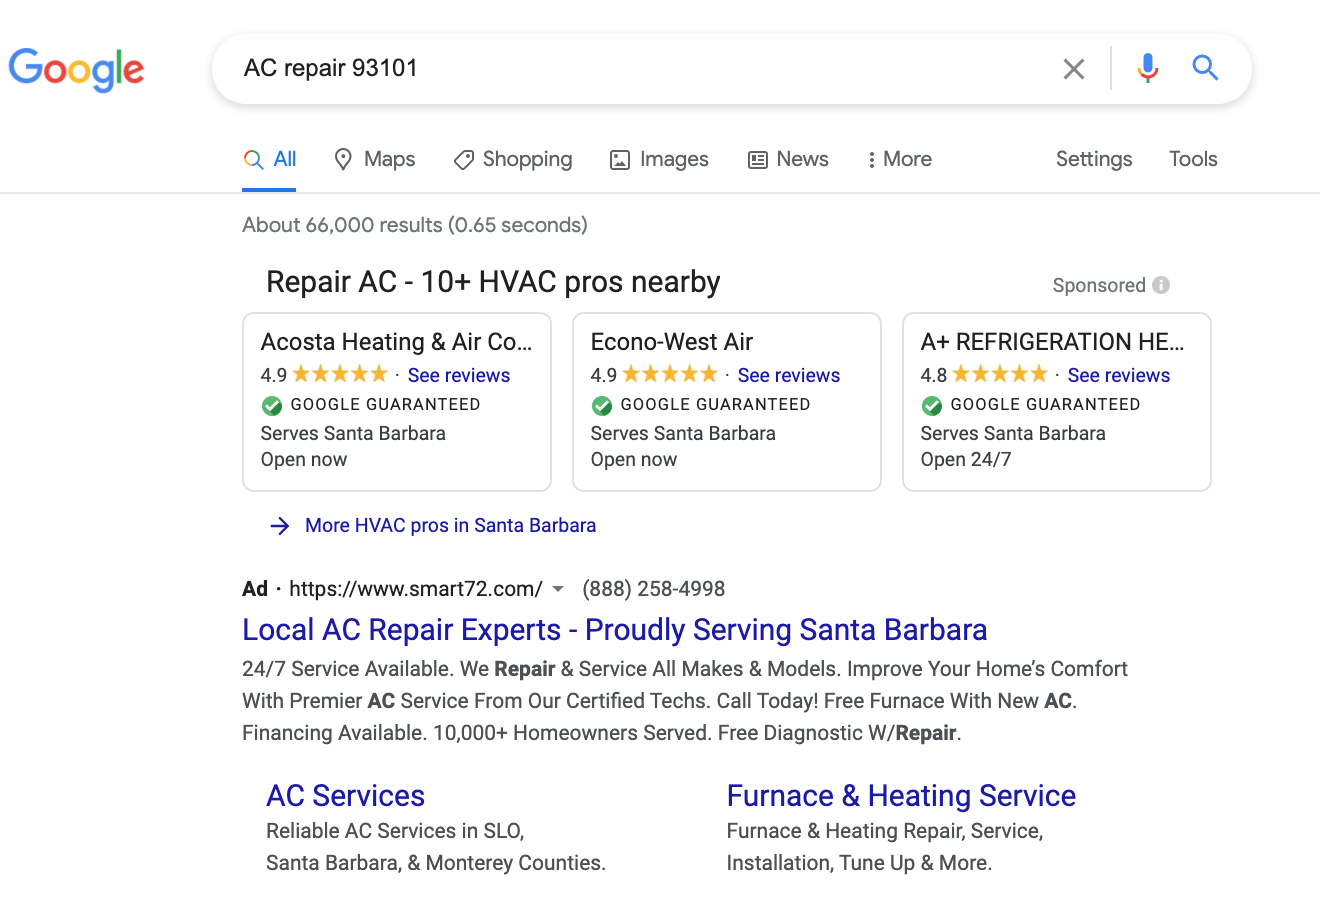Click See reviews for Acosta Heating
The image size is (1320, 910).
(x=458, y=374)
